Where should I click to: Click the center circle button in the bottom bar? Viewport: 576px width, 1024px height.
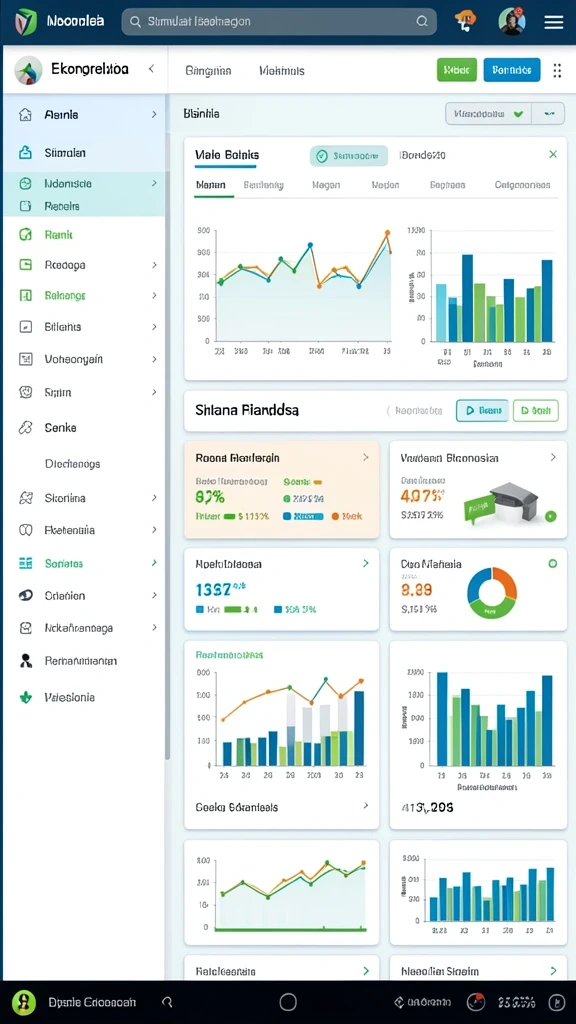tap(288, 1002)
